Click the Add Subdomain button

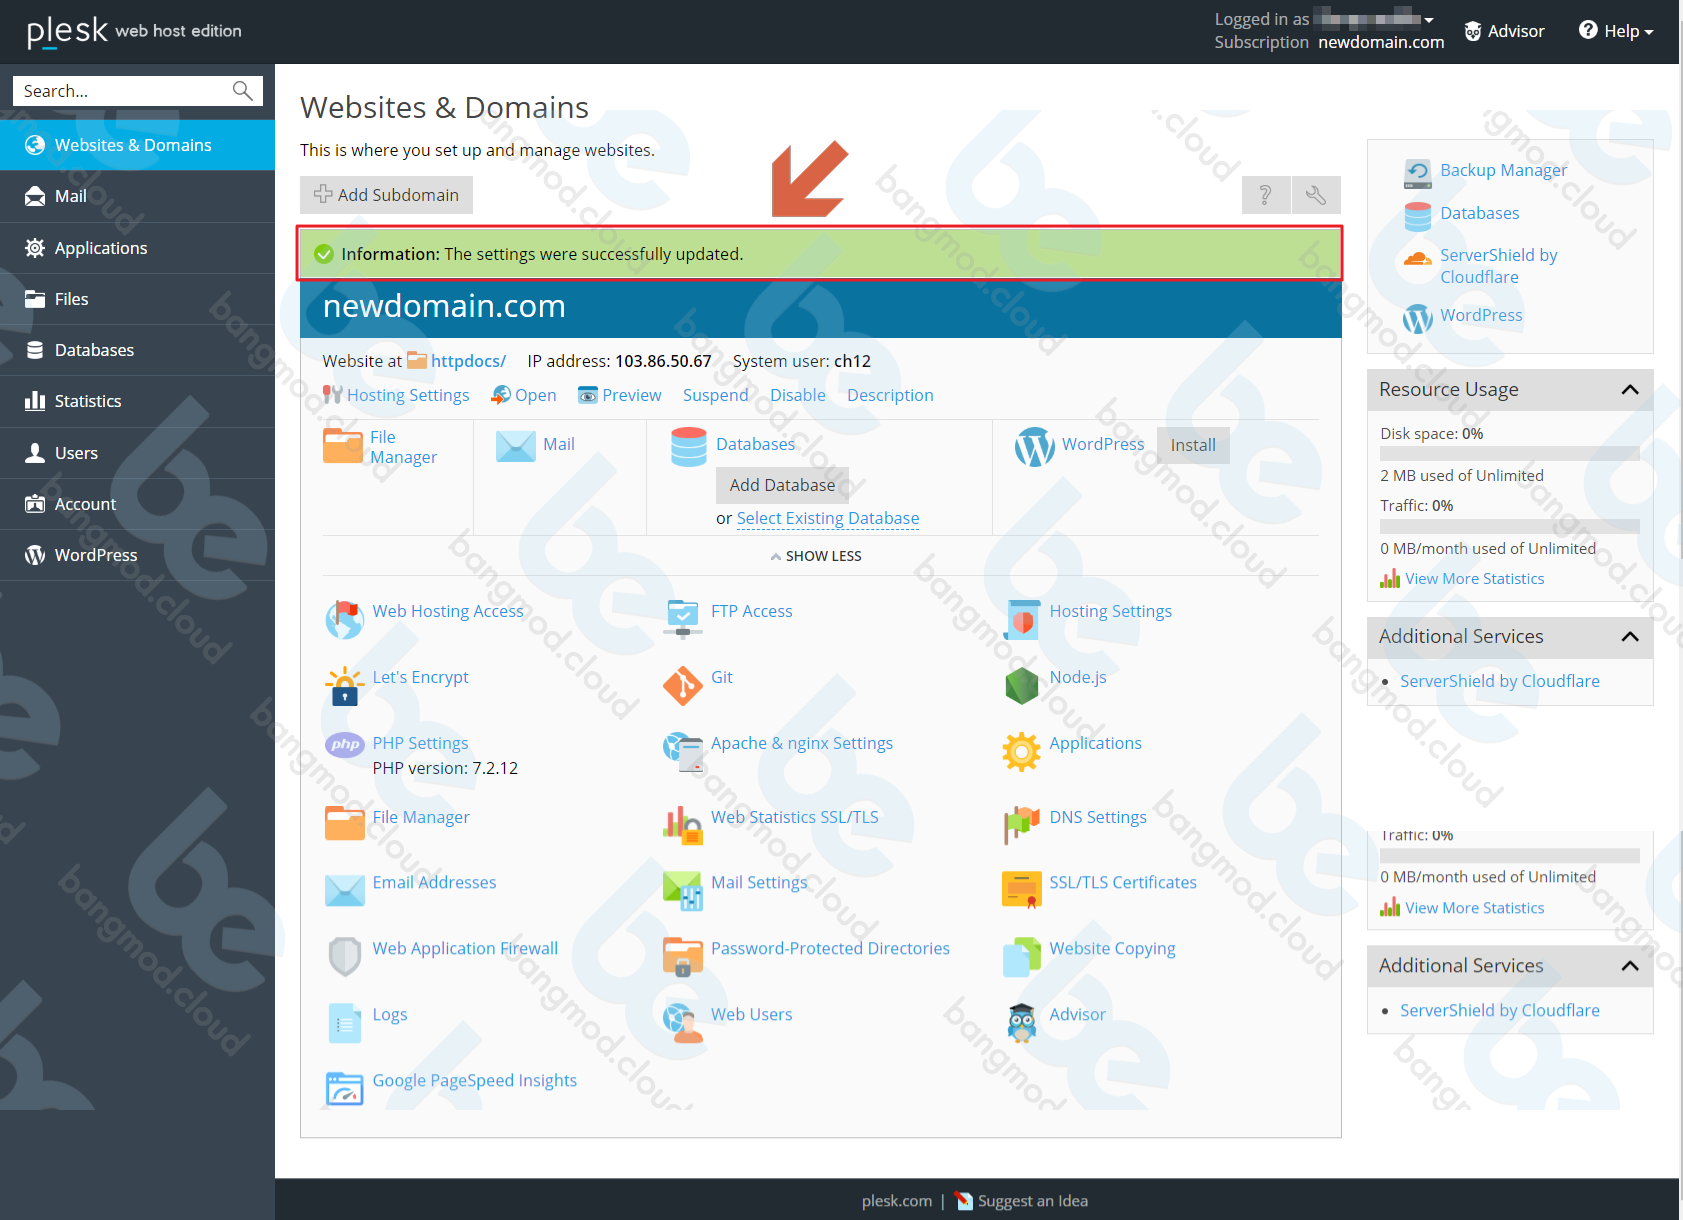click(x=386, y=195)
